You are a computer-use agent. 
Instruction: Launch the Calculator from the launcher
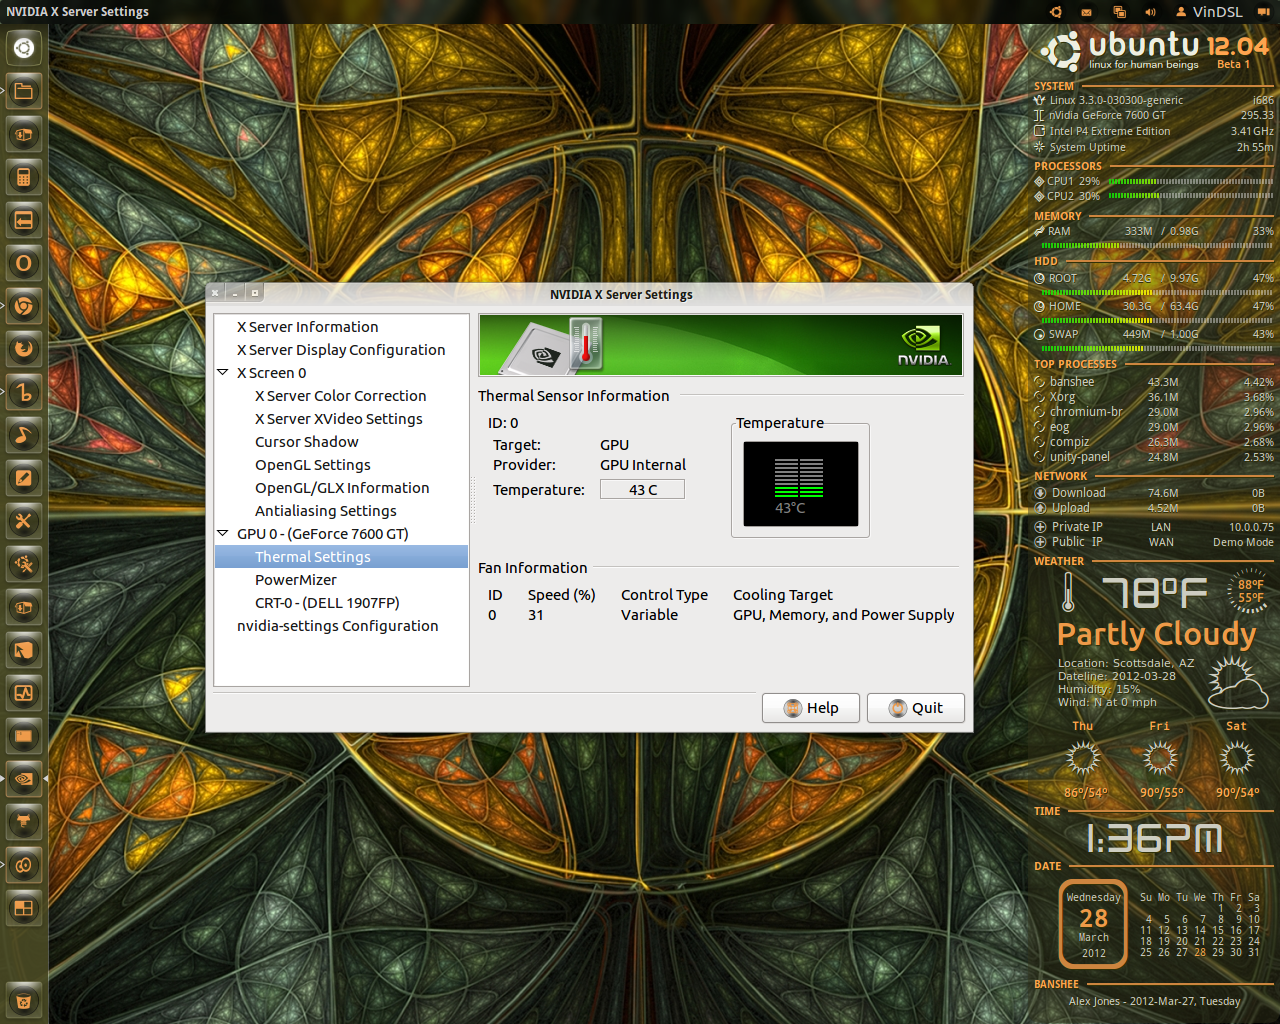pos(24,177)
